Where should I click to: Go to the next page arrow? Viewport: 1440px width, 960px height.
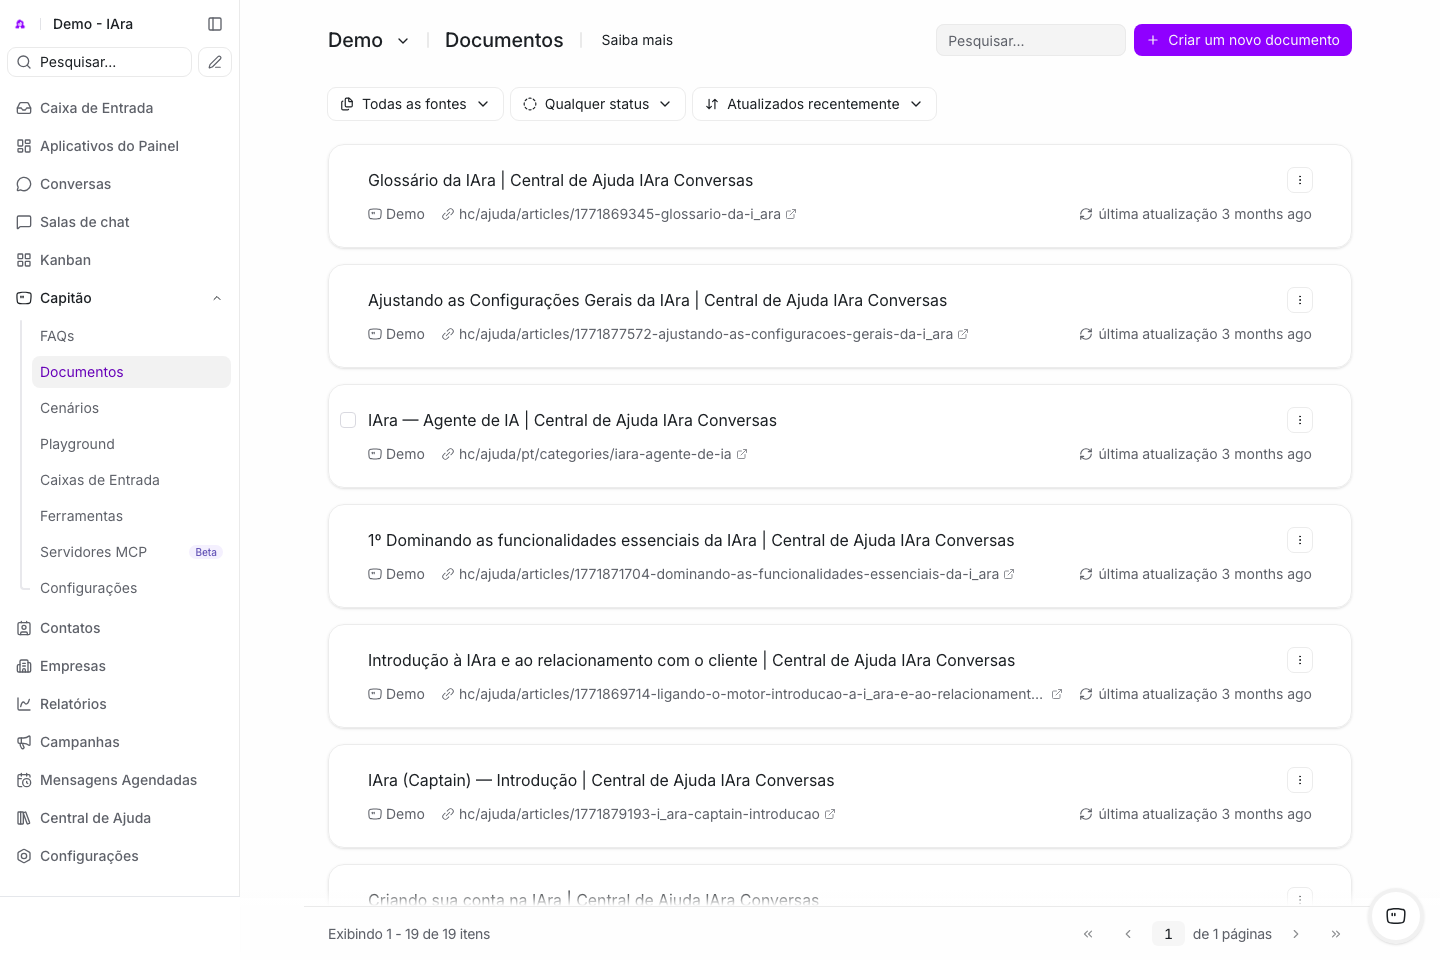point(1296,934)
